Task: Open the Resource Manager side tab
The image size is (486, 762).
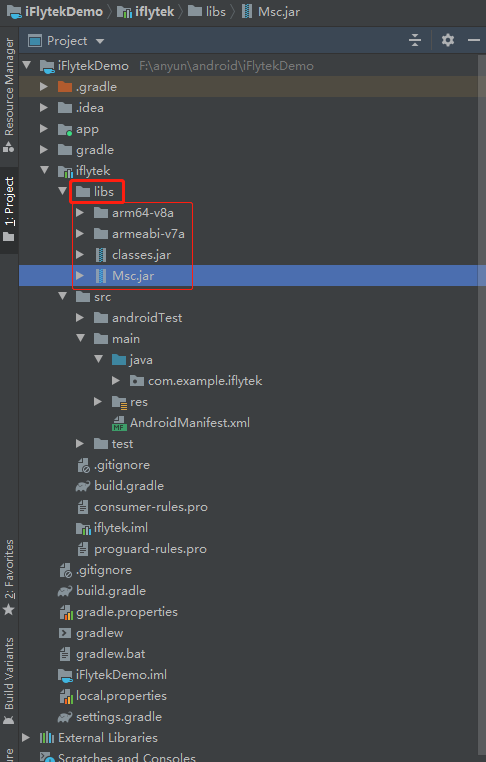Action: [9, 95]
